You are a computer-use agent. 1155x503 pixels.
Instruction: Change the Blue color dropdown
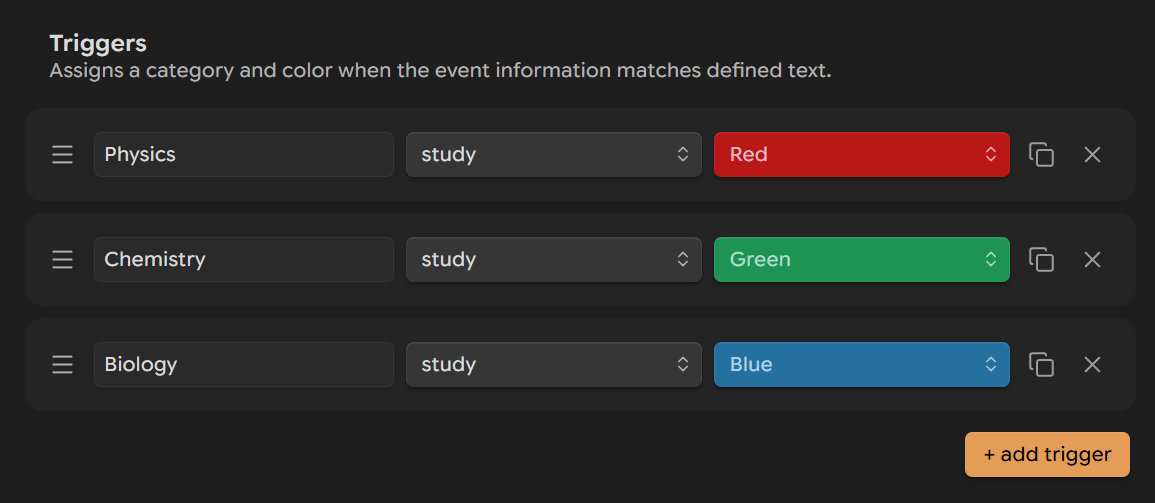point(862,365)
